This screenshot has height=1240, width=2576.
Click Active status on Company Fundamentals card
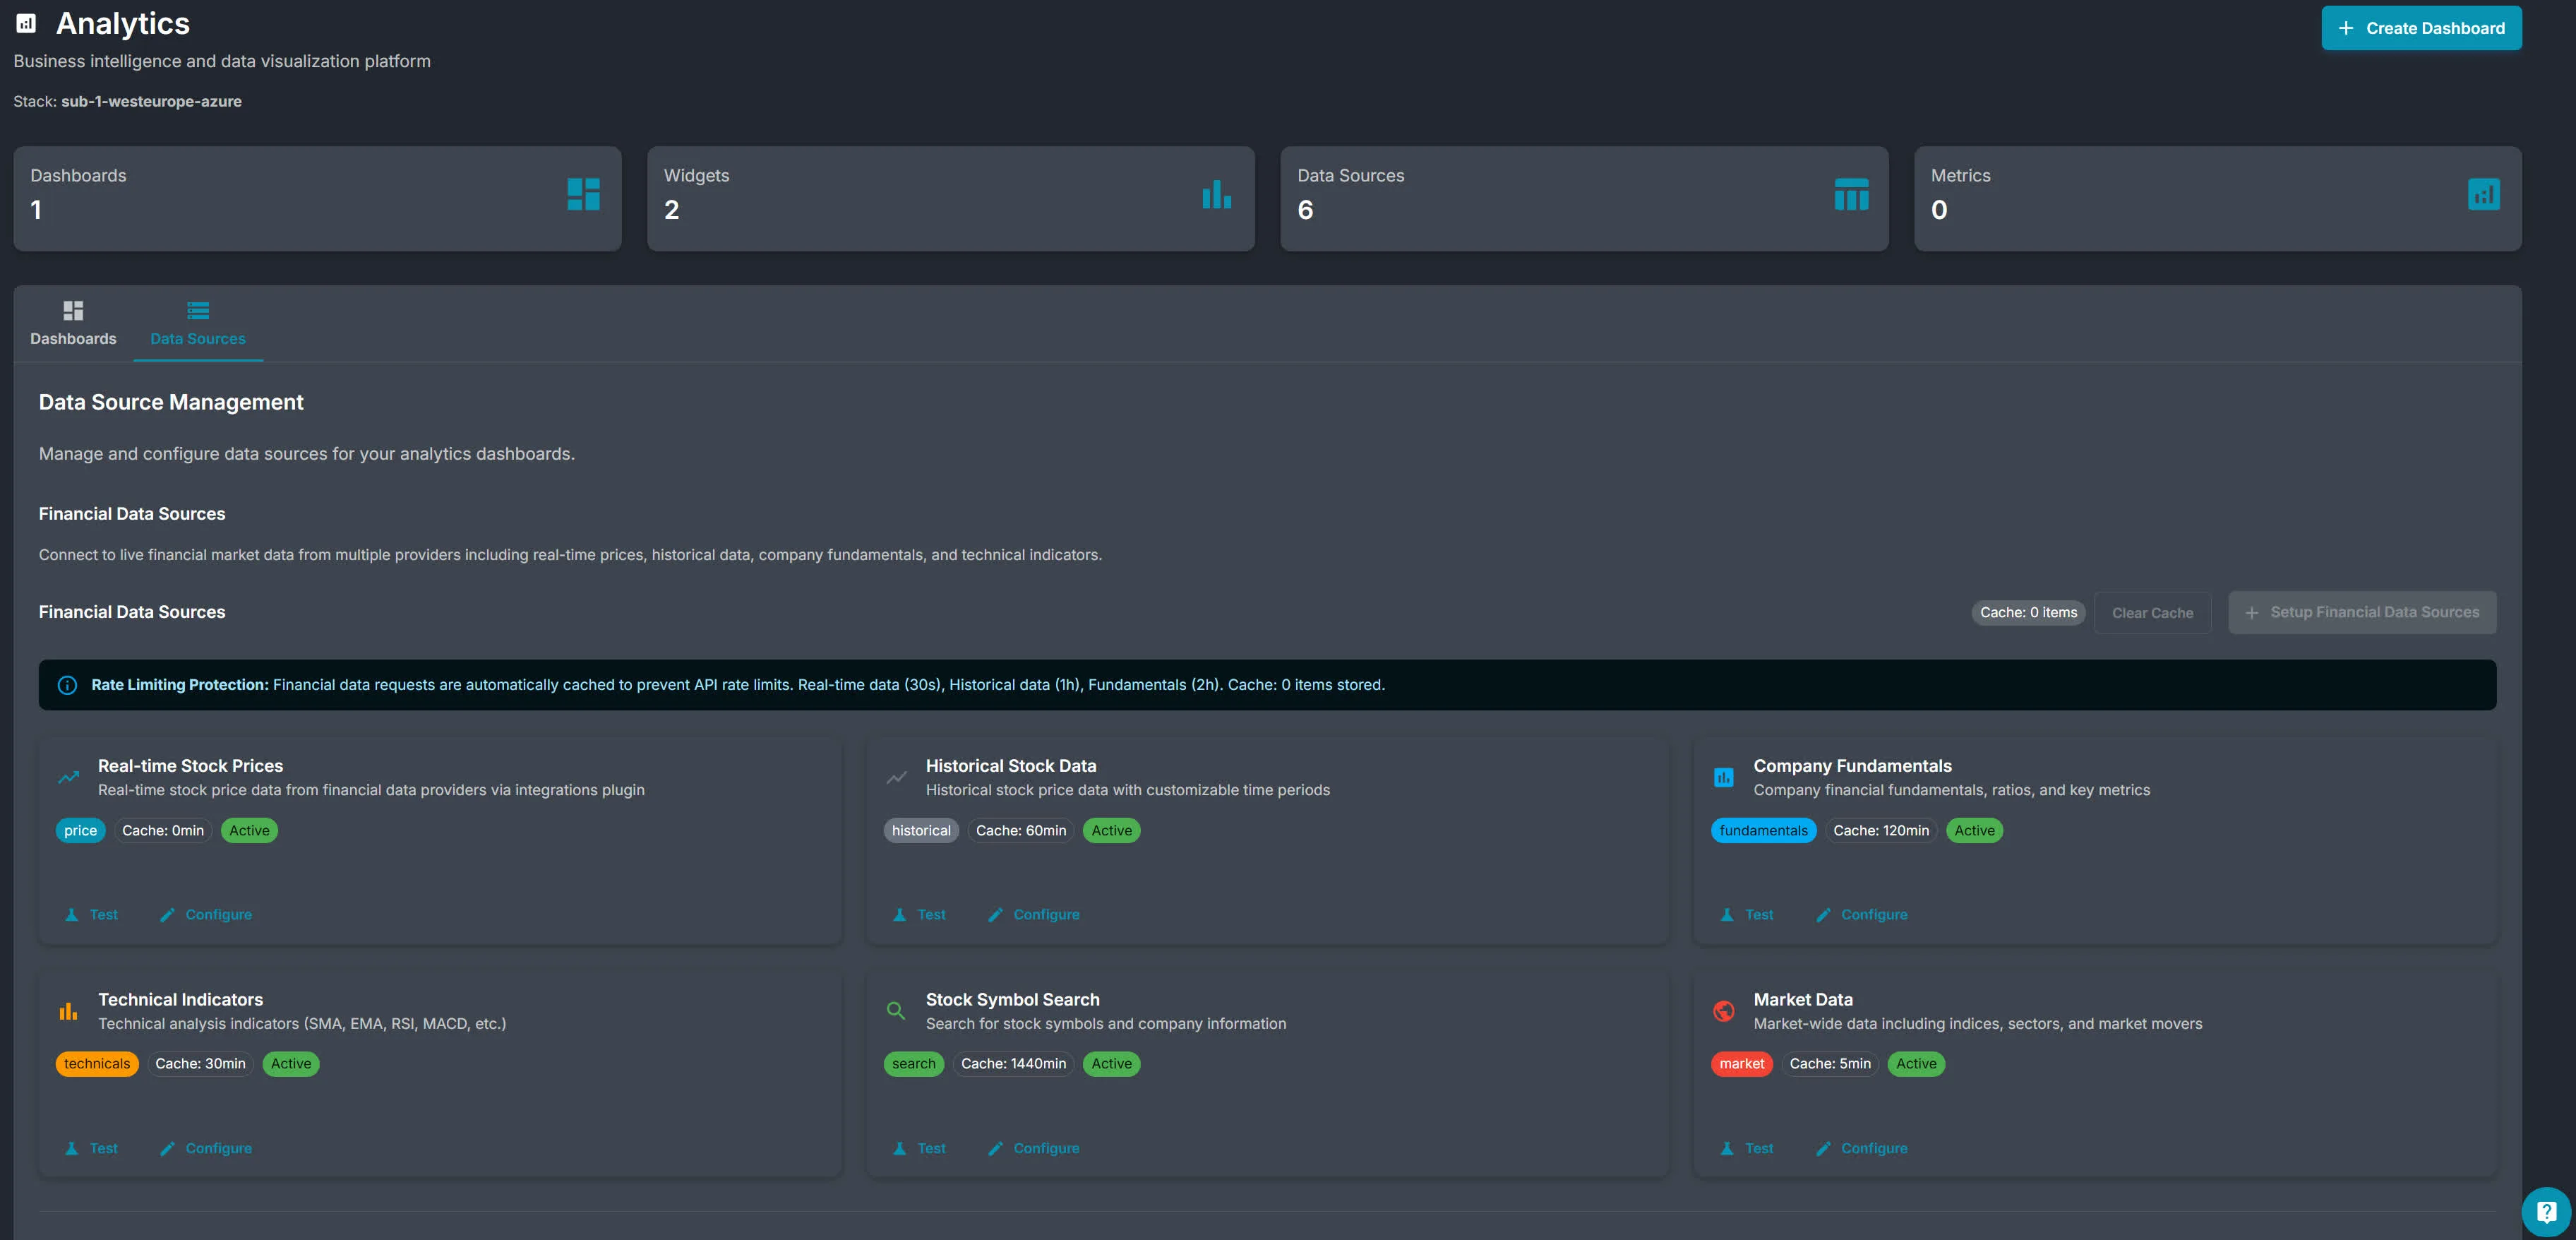click(1974, 831)
